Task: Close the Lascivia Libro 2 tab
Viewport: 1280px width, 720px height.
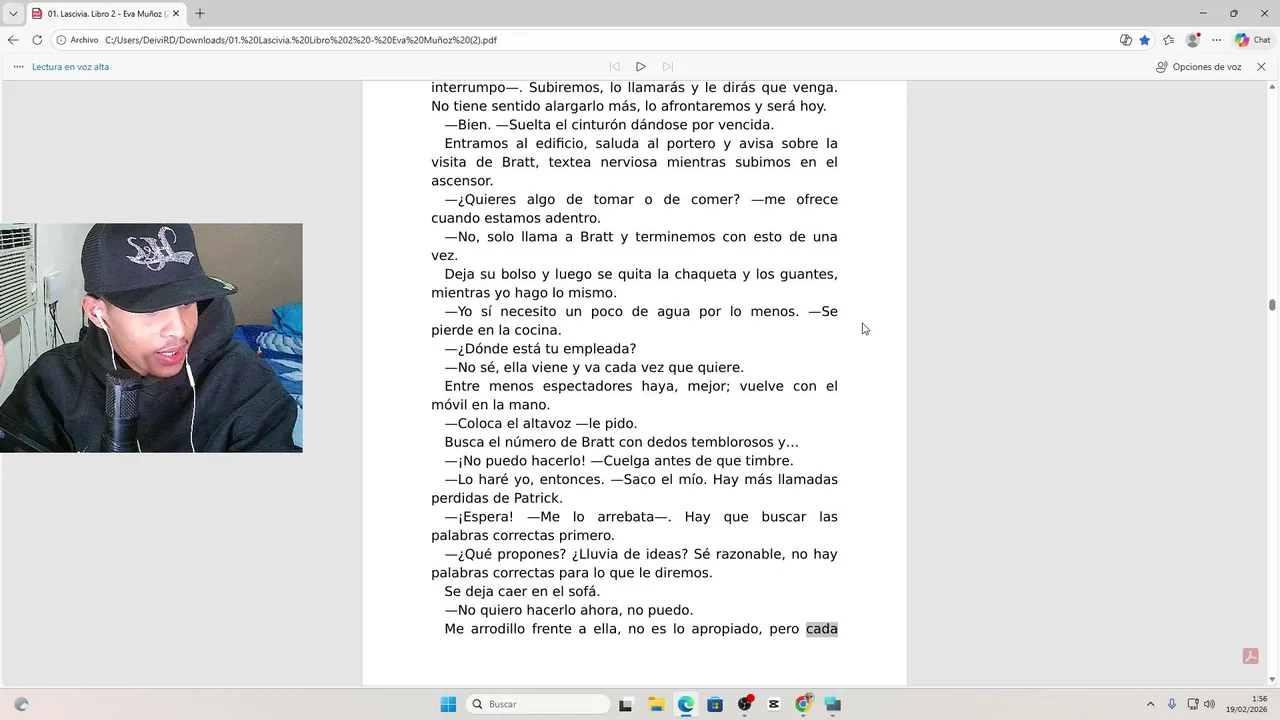Action: [176, 13]
